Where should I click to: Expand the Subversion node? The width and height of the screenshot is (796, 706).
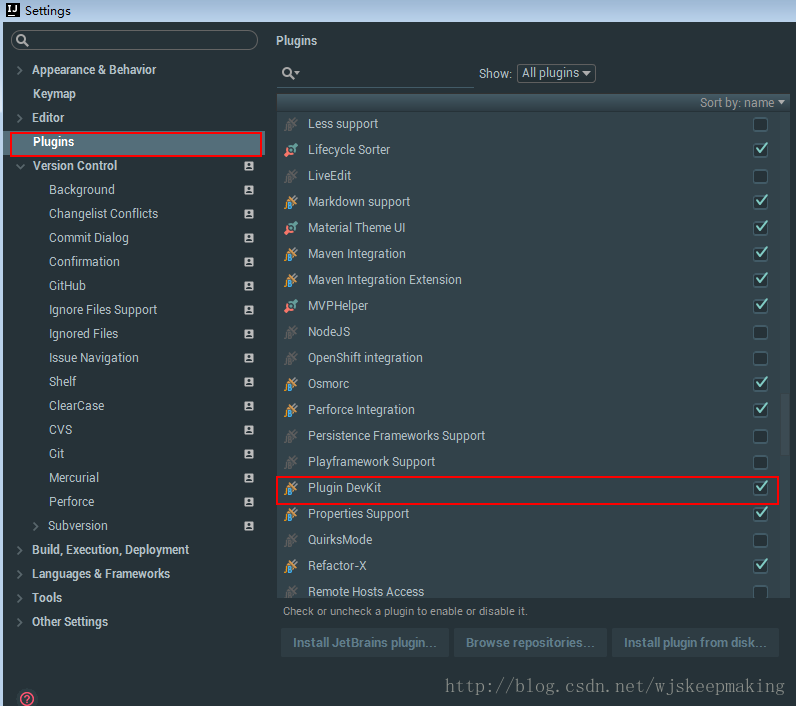tap(36, 526)
